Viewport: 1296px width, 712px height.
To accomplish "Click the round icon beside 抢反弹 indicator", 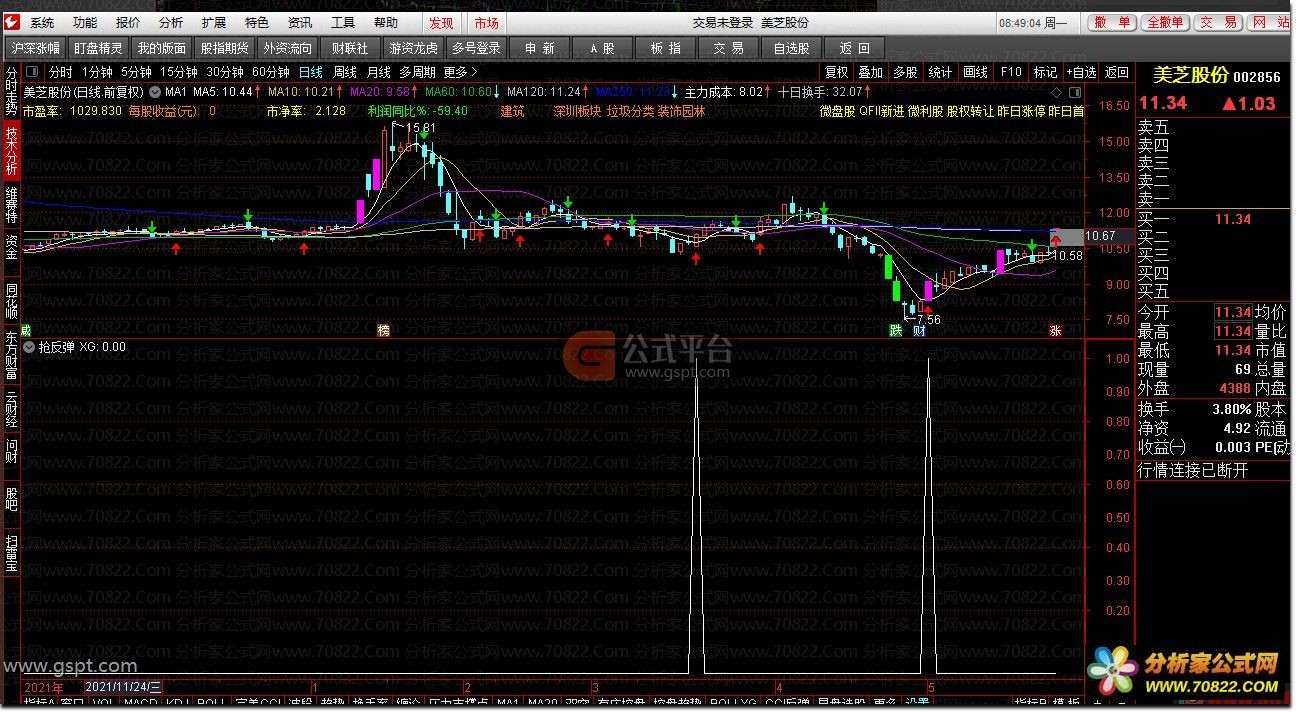I will point(29,347).
